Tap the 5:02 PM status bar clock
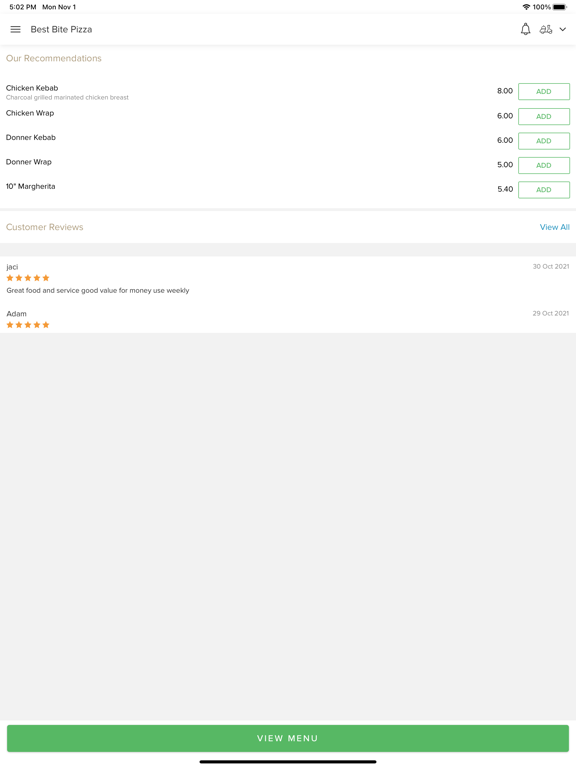The width and height of the screenshot is (576, 768). [x=23, y=7]
